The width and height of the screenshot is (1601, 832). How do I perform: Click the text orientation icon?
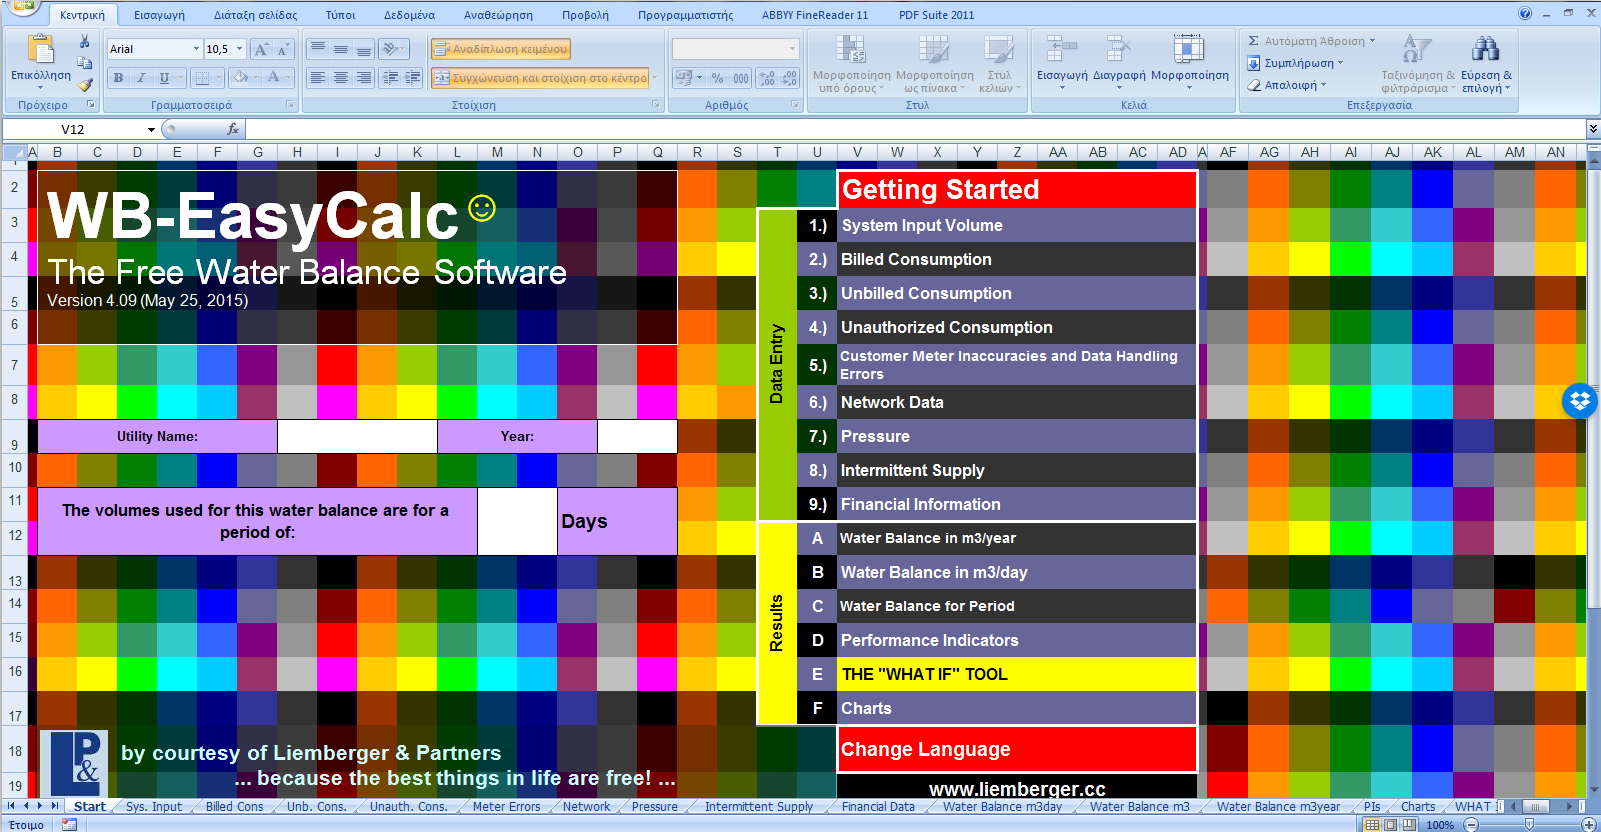click(391, 49)
